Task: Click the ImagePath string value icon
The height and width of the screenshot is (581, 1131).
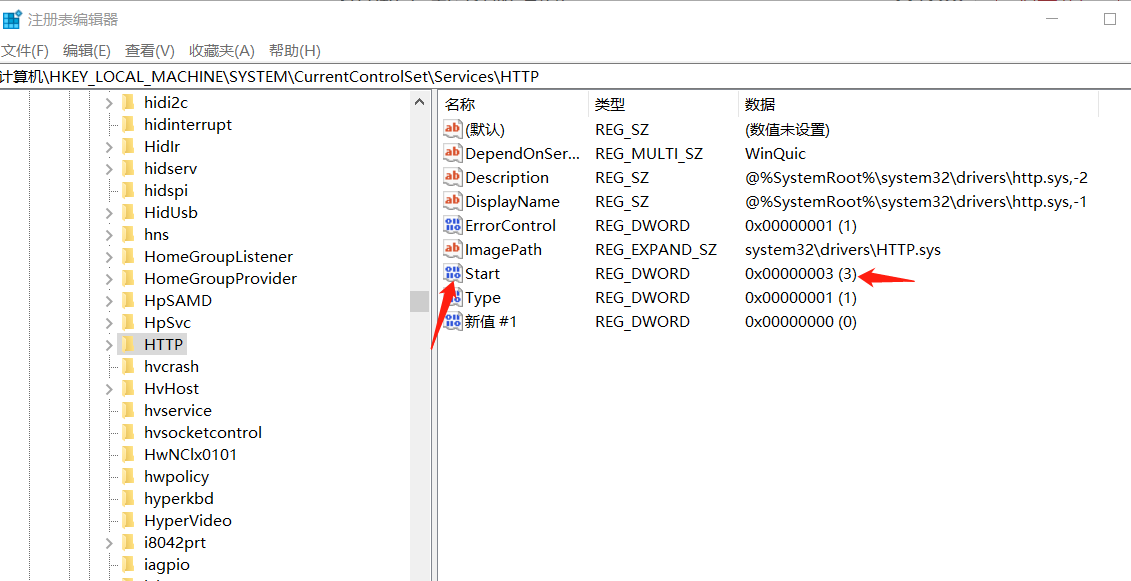Action: coord(452,250)
